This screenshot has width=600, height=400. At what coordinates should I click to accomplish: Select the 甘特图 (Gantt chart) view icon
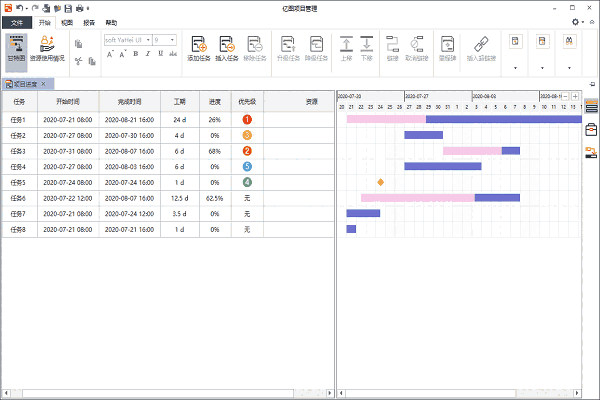(x=17, y=49)
